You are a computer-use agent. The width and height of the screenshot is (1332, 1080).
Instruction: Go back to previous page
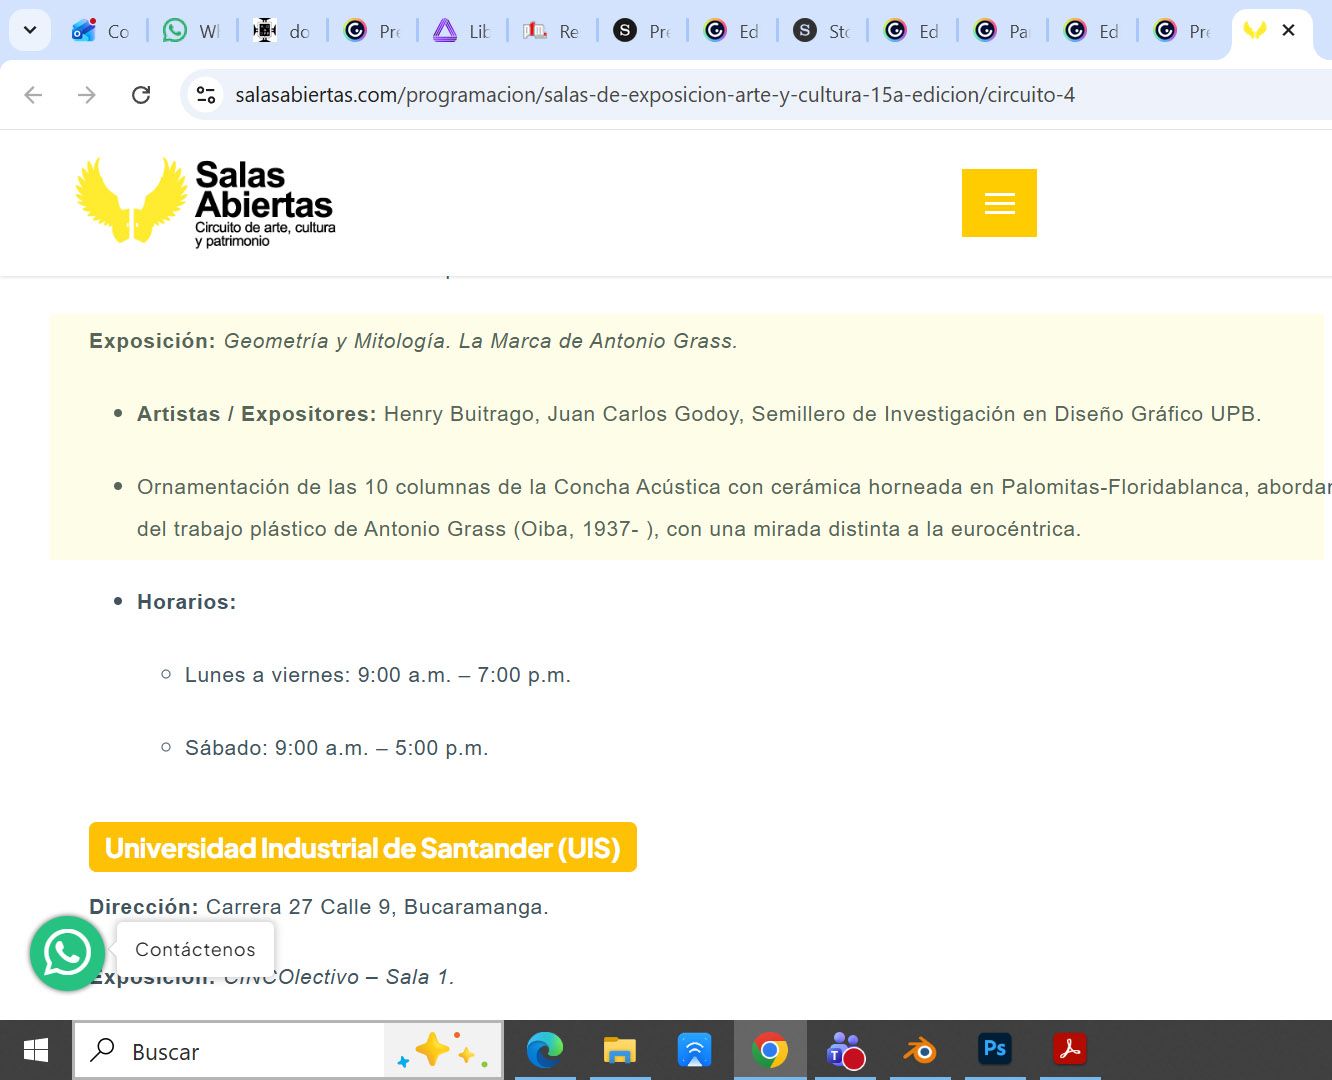coord(33,95)
